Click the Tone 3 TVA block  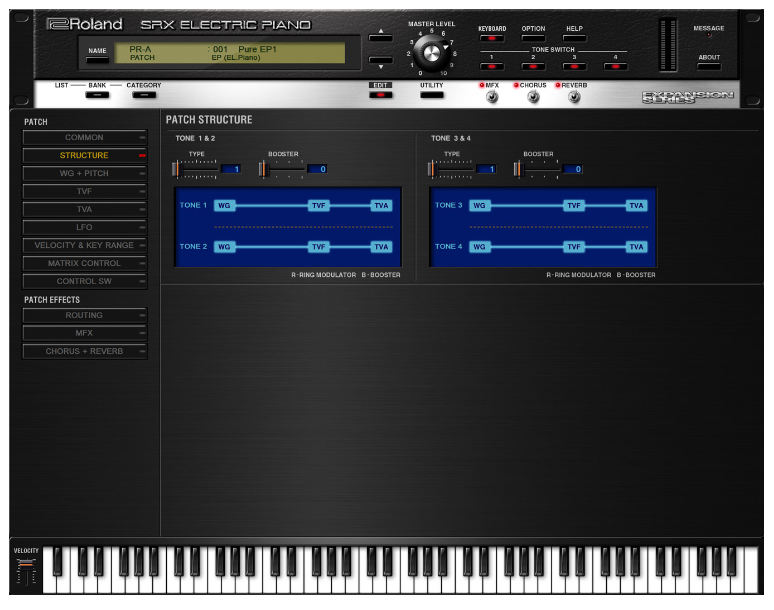pos(637,205)
